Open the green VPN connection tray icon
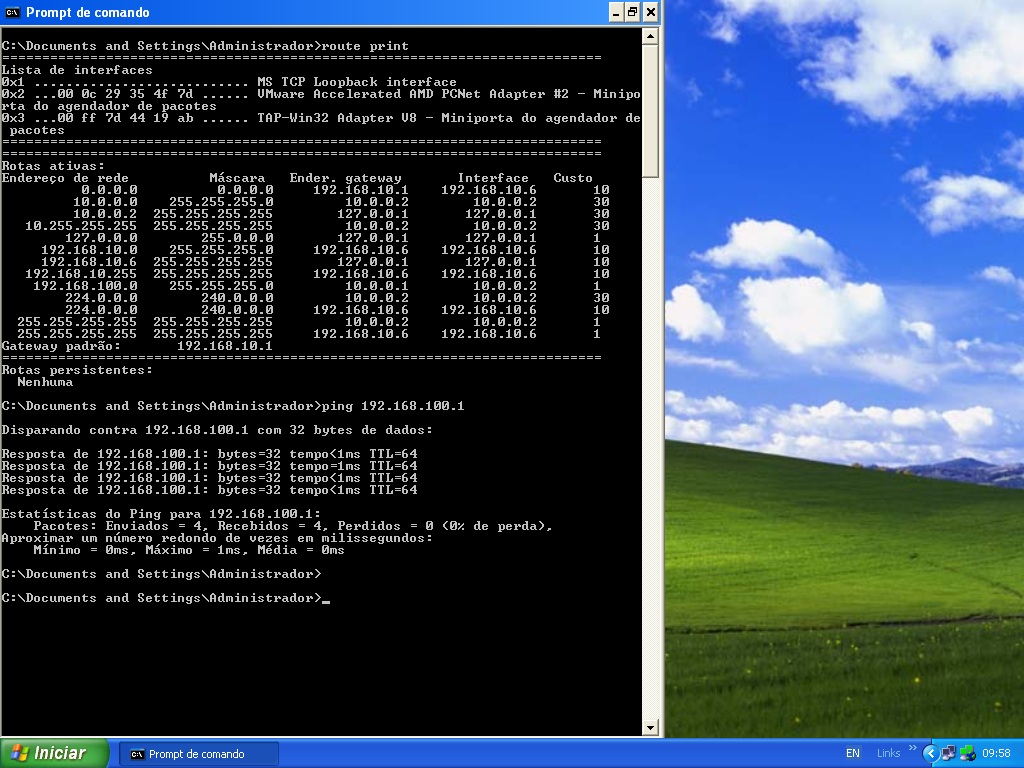The image size is (1024, 768). [967, 754]
